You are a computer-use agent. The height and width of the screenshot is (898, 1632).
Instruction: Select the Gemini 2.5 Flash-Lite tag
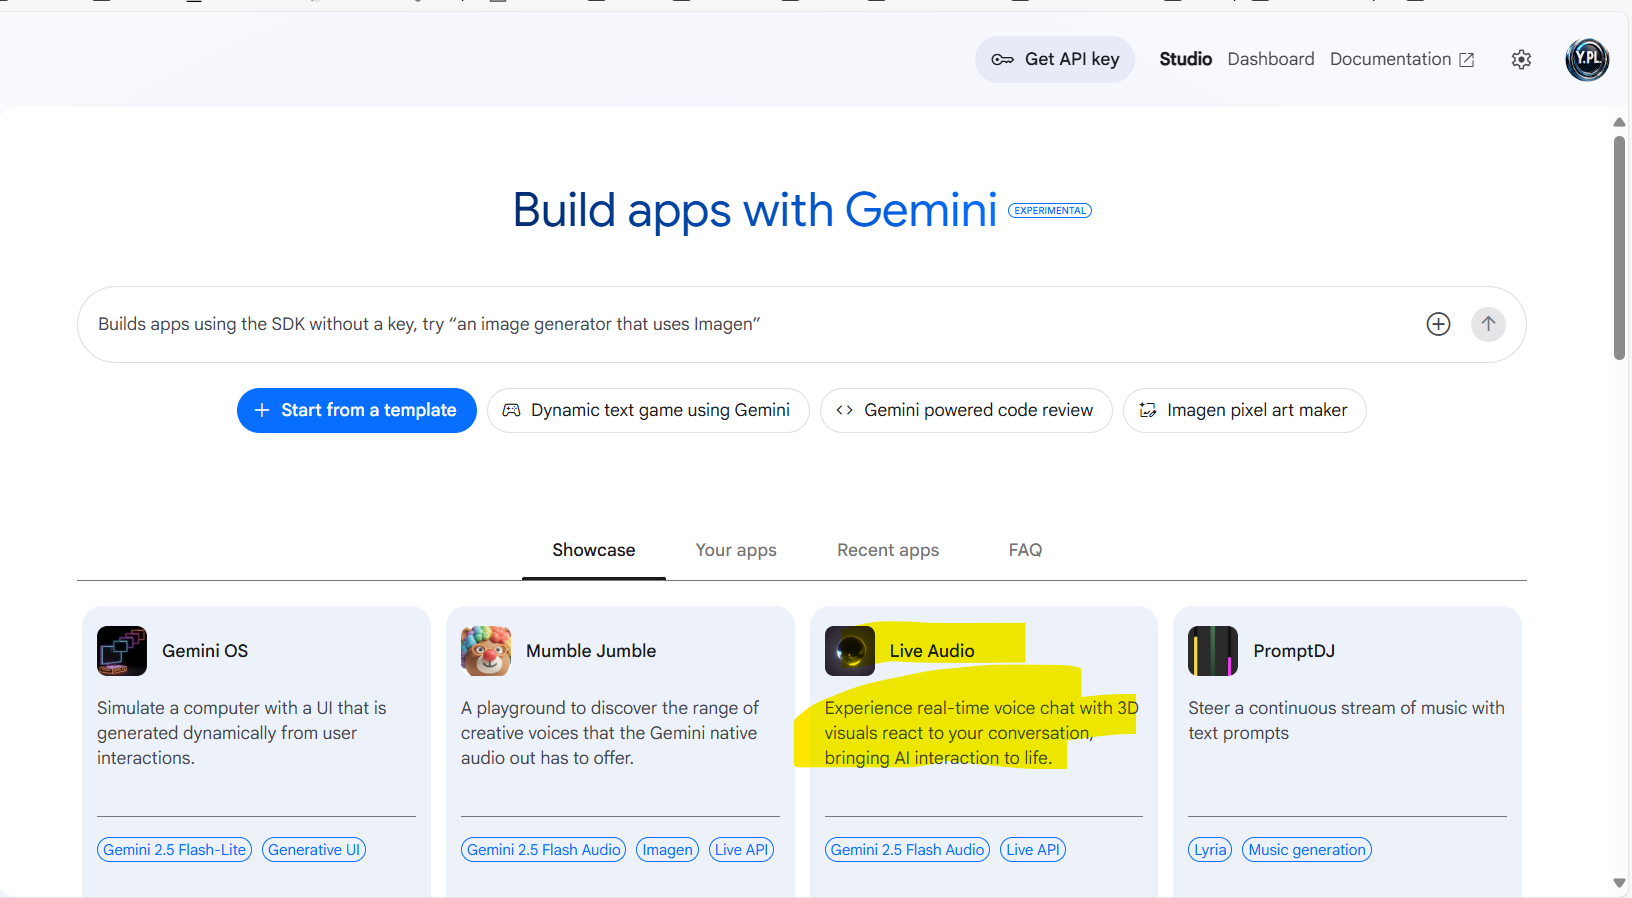(174, 850)
